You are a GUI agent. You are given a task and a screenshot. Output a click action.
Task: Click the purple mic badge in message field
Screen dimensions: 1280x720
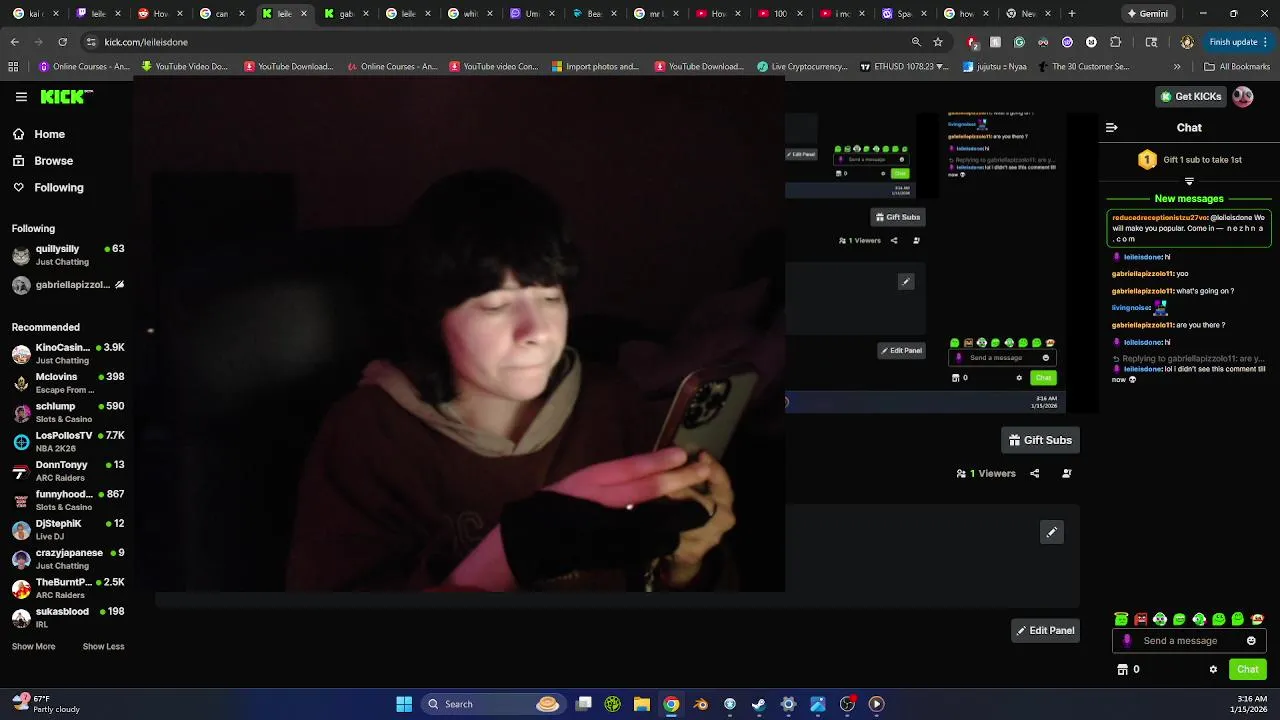tap(1127, 641)
